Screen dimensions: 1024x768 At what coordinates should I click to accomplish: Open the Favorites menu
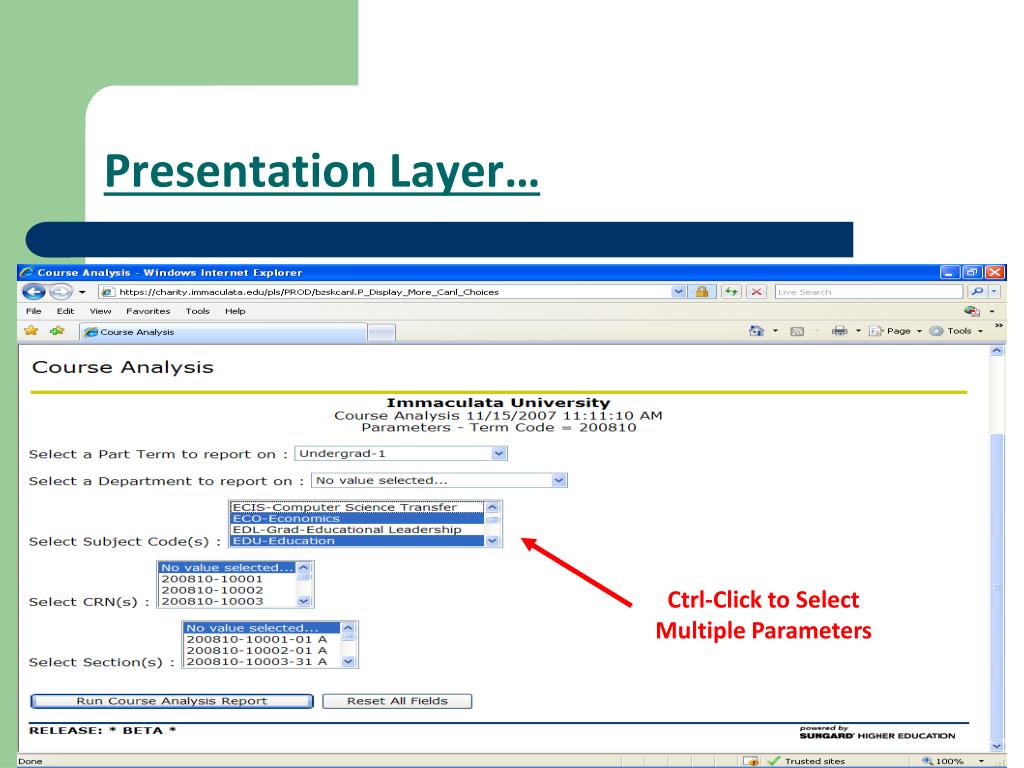tap(148, 312)
